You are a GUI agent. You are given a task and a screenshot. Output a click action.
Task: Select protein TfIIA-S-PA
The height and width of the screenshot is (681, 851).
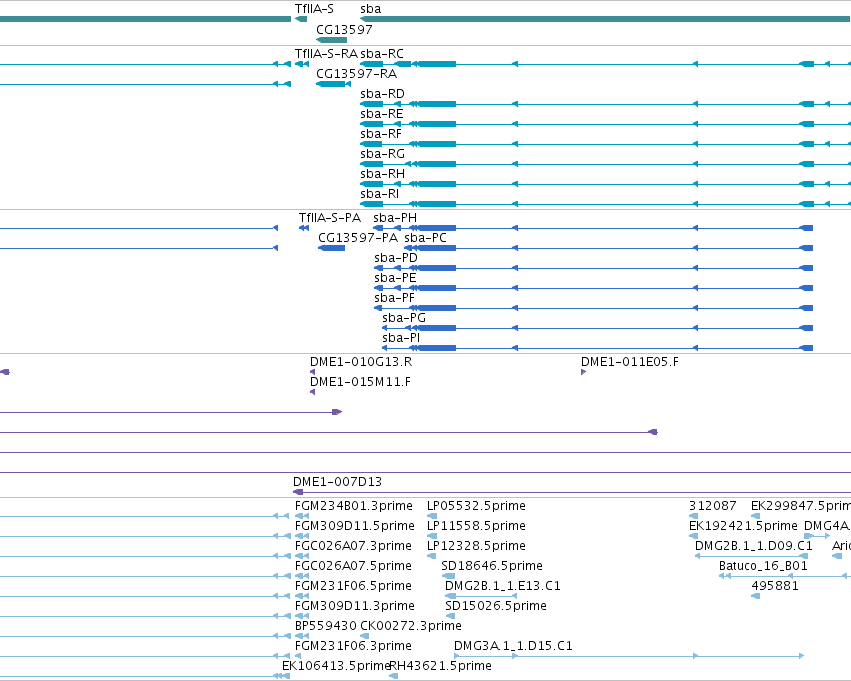[x=330, y=218]
